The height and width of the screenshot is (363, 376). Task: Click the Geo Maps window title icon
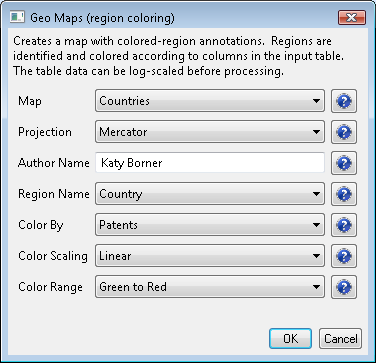coord(17,17)
